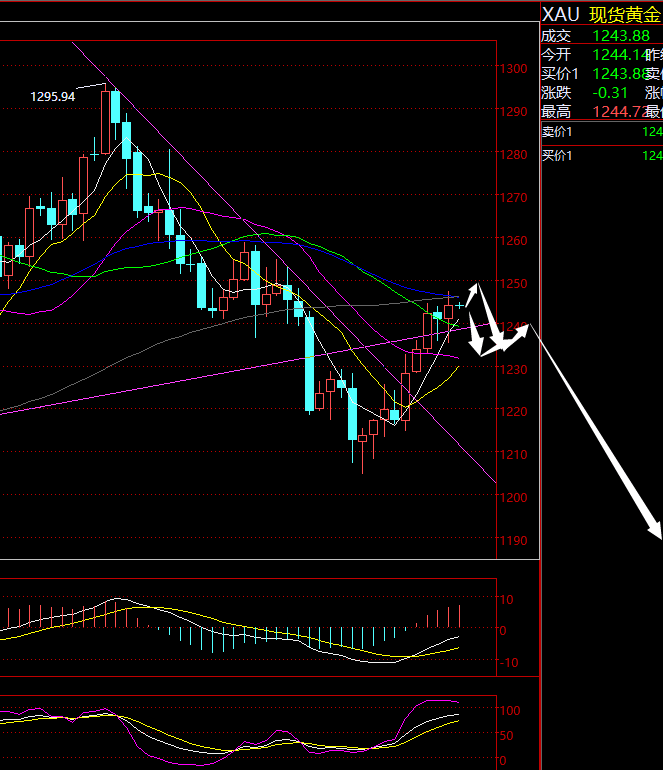Click the 0 label on MACD axis
Image resolution: width=663 pixels, height=770 pixels.
pyautogui.click(x=503, y=631)
